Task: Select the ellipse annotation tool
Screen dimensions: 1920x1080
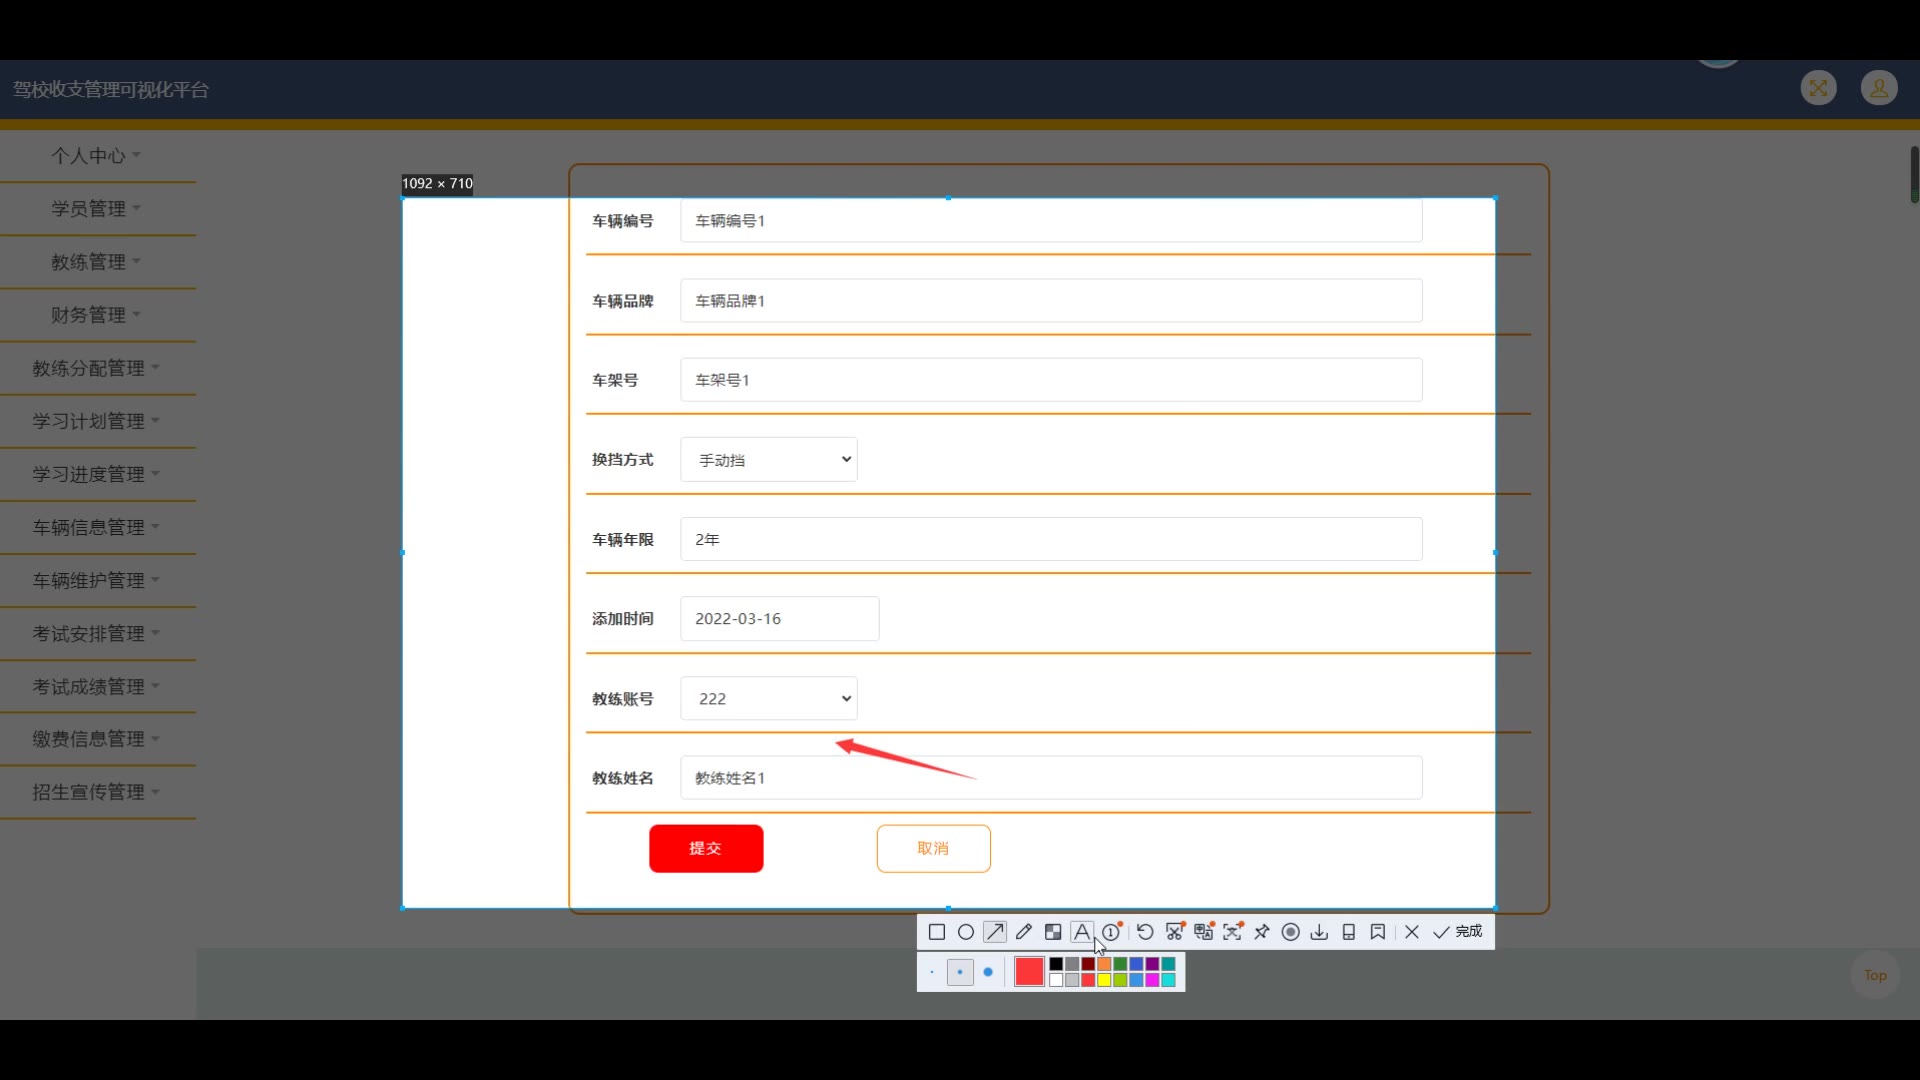Action: 966,932
